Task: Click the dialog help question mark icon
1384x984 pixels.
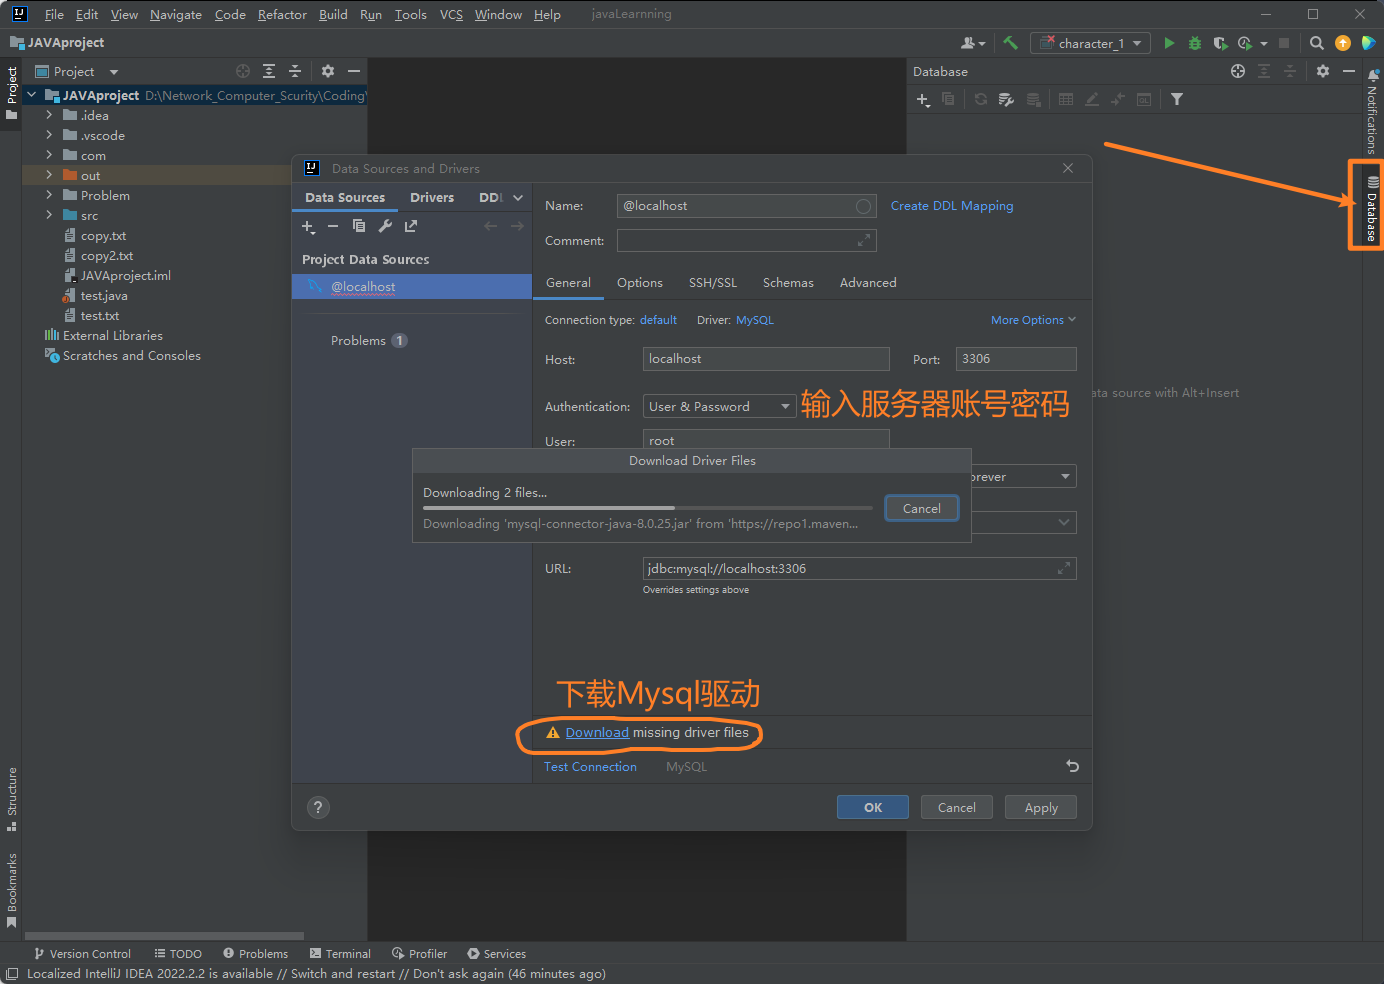Action: click(x=318, y=807)
